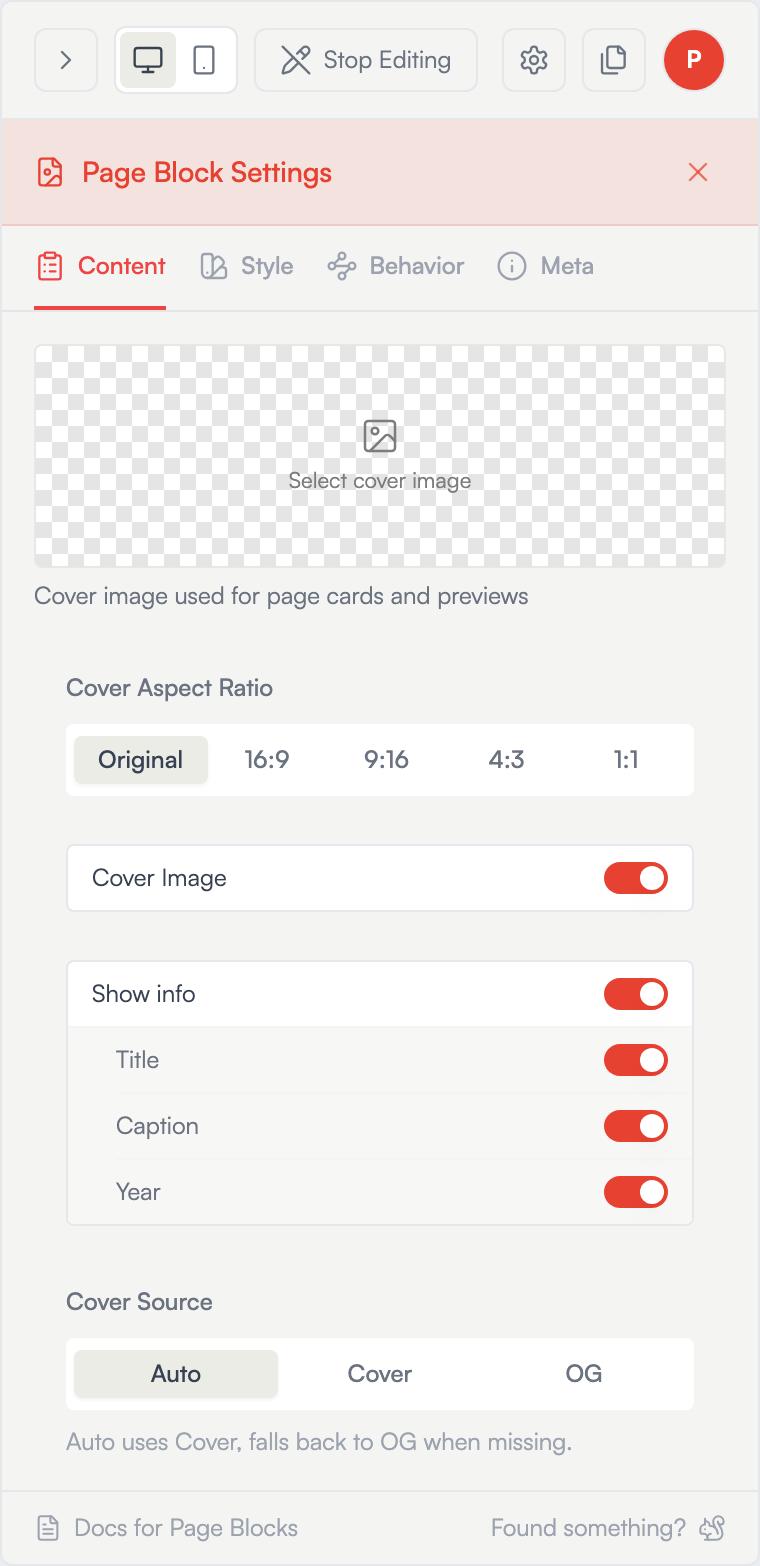Screen dimensions: 760x1566
Task: Open the Content tab
Action: 100,266
